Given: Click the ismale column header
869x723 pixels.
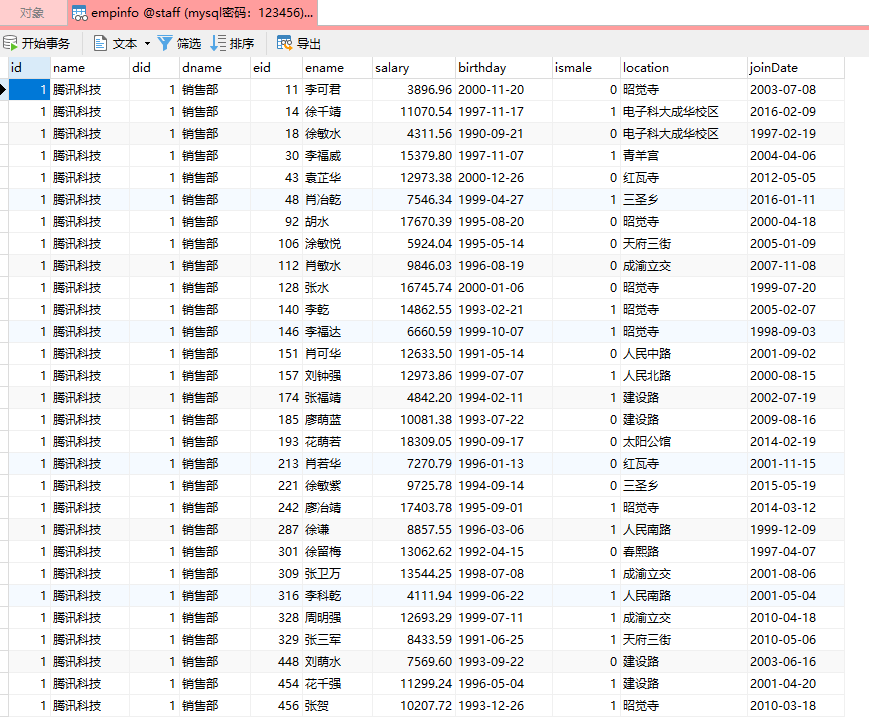Looking at the screenshot, I should pyautogui.click(x=586, y=68).
